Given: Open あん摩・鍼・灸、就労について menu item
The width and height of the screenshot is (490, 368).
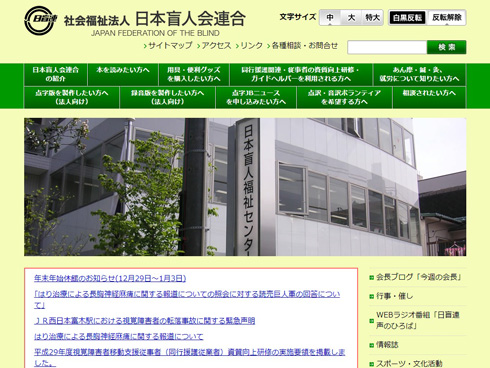Looking at the screenshot, I should tap(419, 74).
